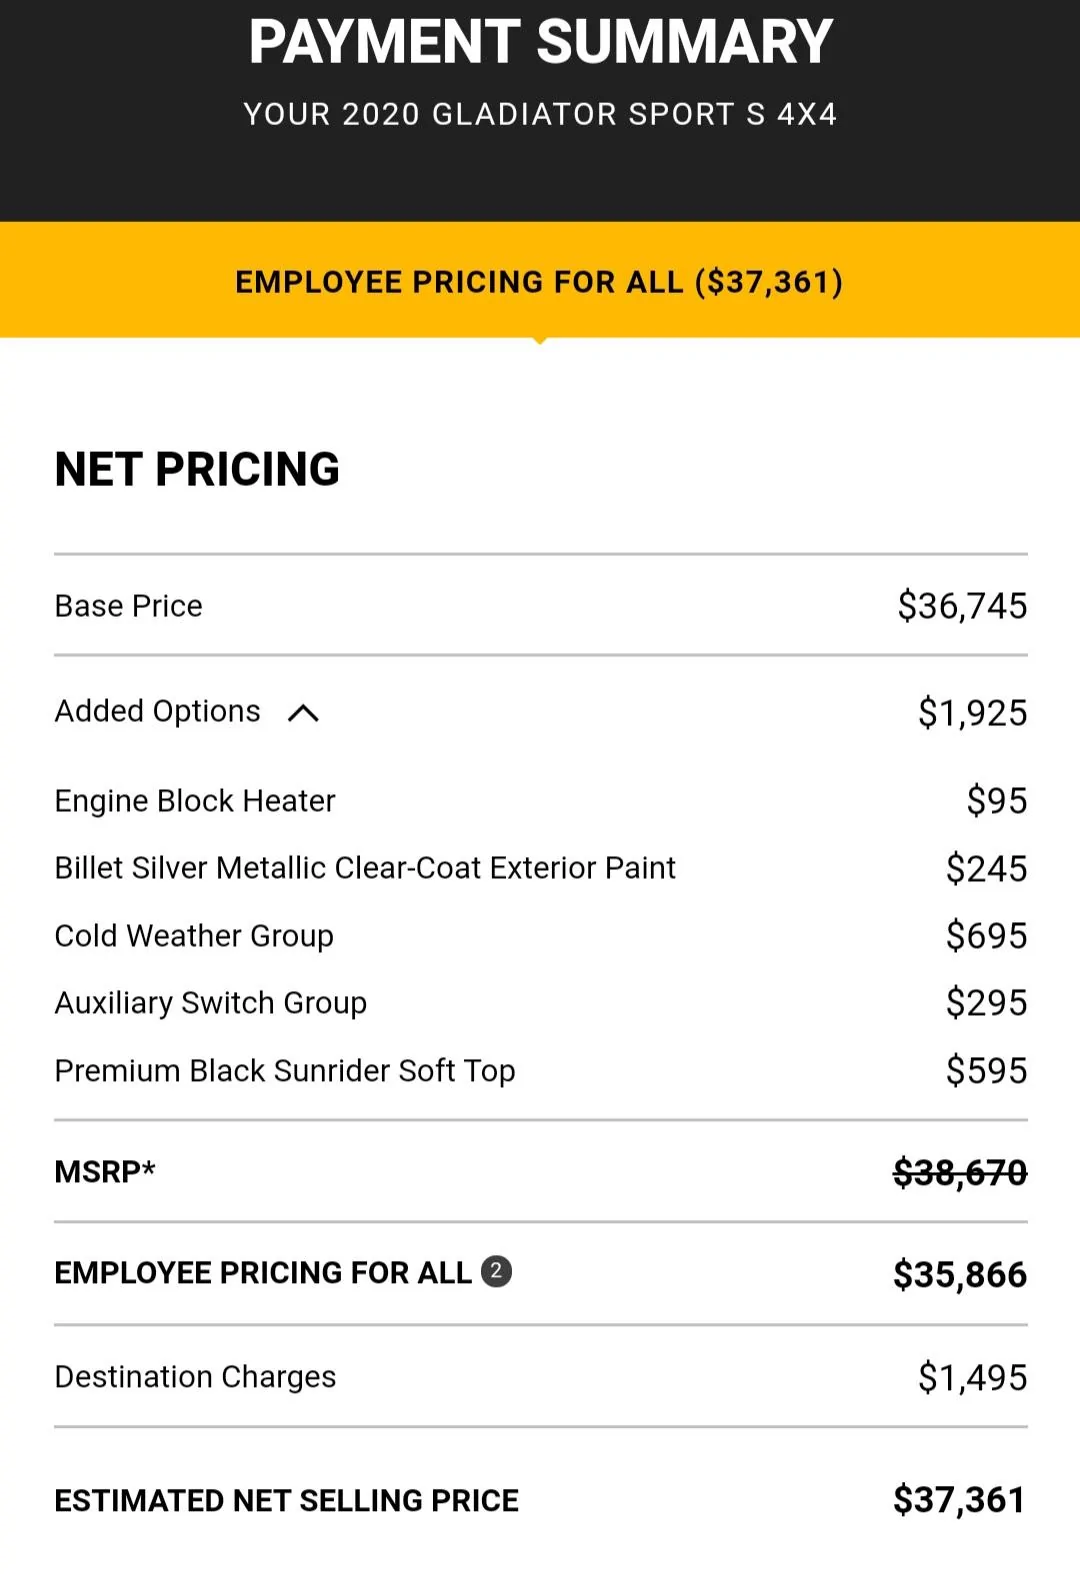The image size is (1080, 1574).
Task: Open the Employee Pricing footnote 2 icon
Action: click(496, 1271)
